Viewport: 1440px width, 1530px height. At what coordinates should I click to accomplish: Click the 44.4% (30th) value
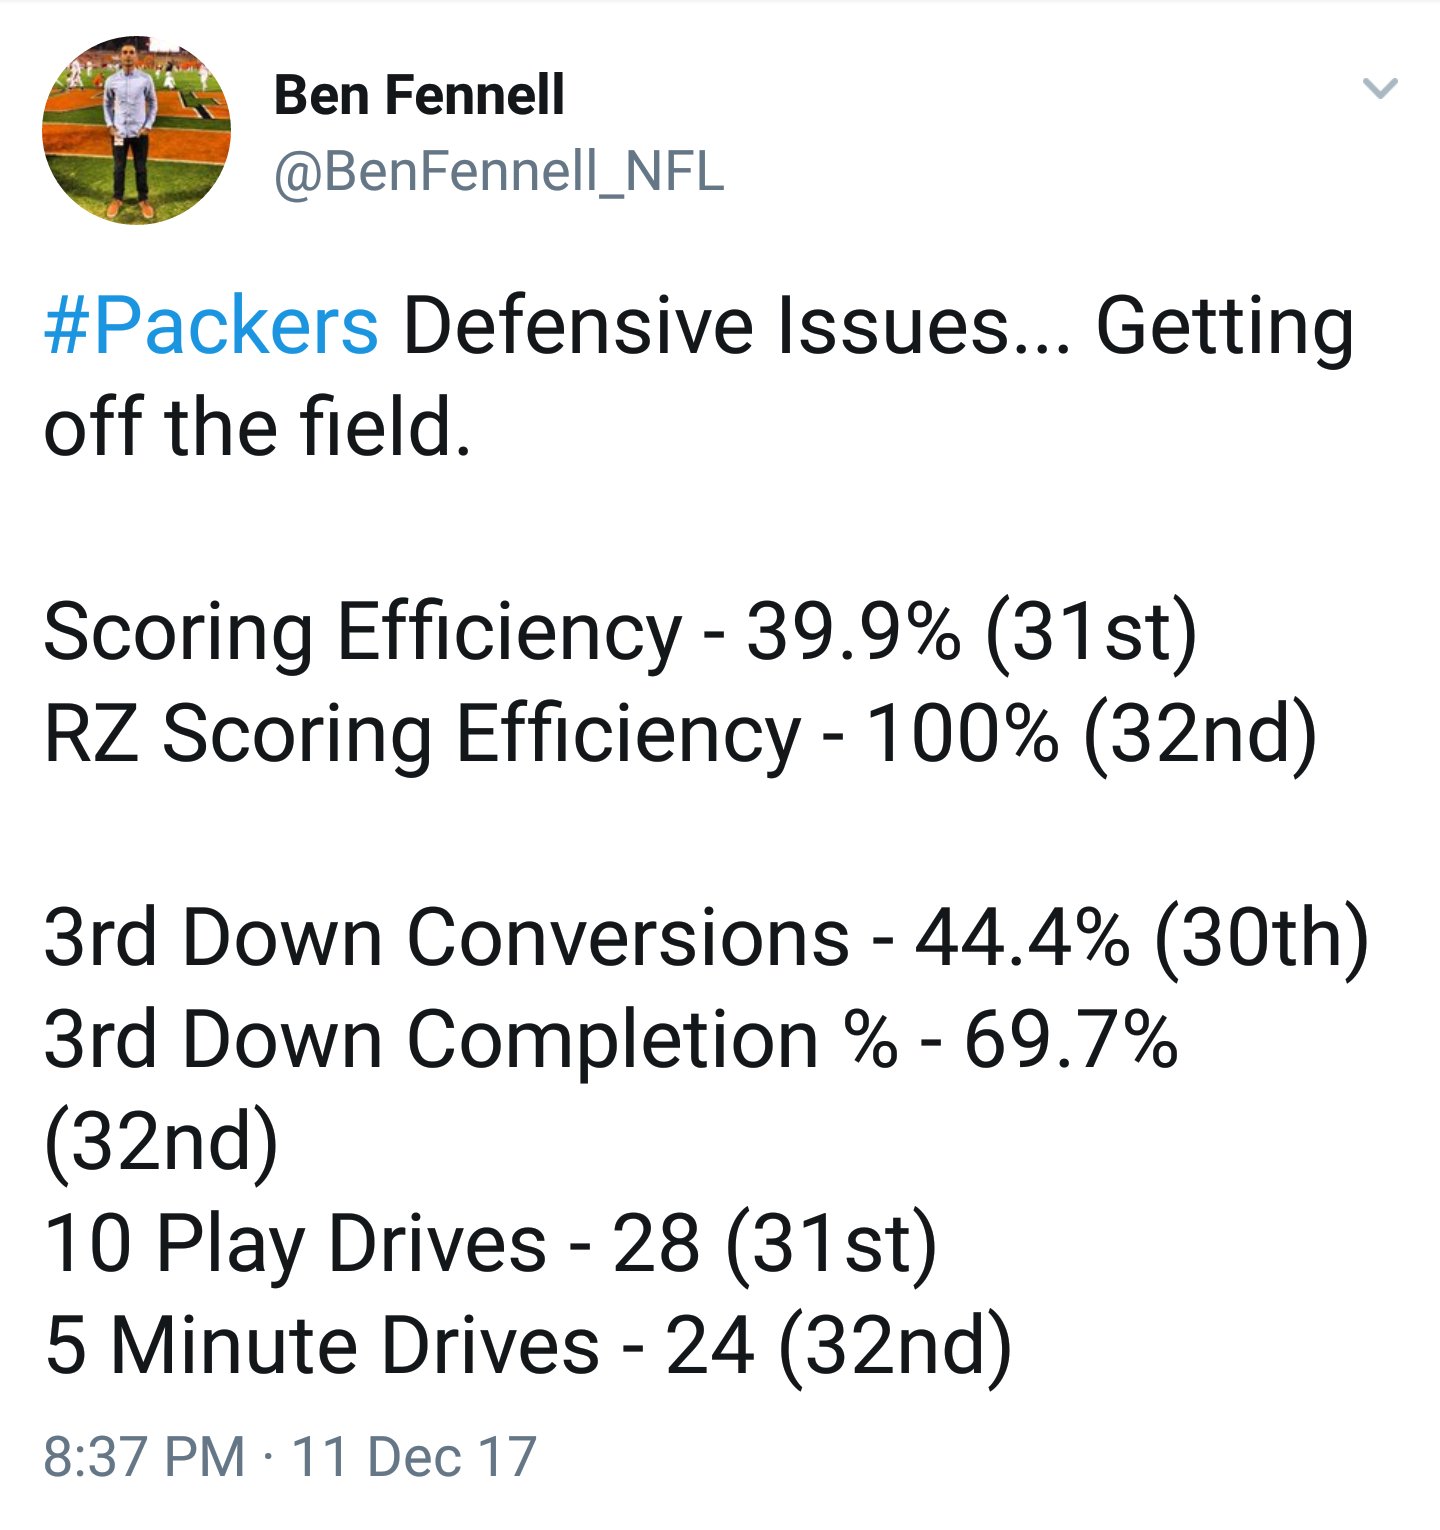click(x=1141, y=939)
